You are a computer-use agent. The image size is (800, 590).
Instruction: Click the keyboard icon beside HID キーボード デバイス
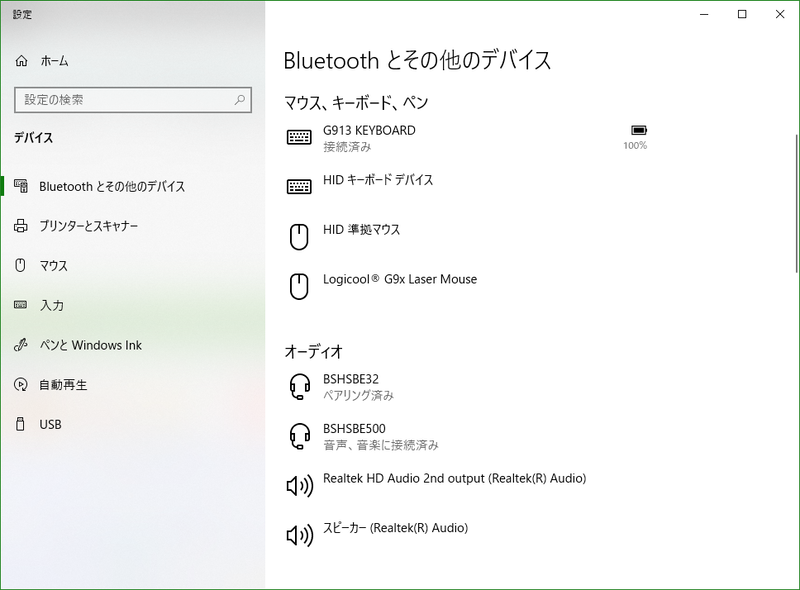click(297, 183)
